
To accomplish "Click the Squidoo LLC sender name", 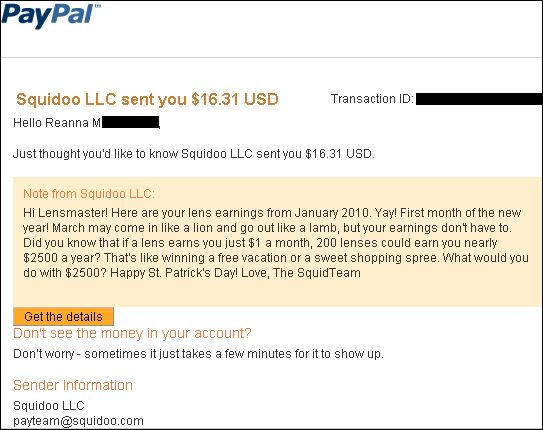I will point(49,405).
